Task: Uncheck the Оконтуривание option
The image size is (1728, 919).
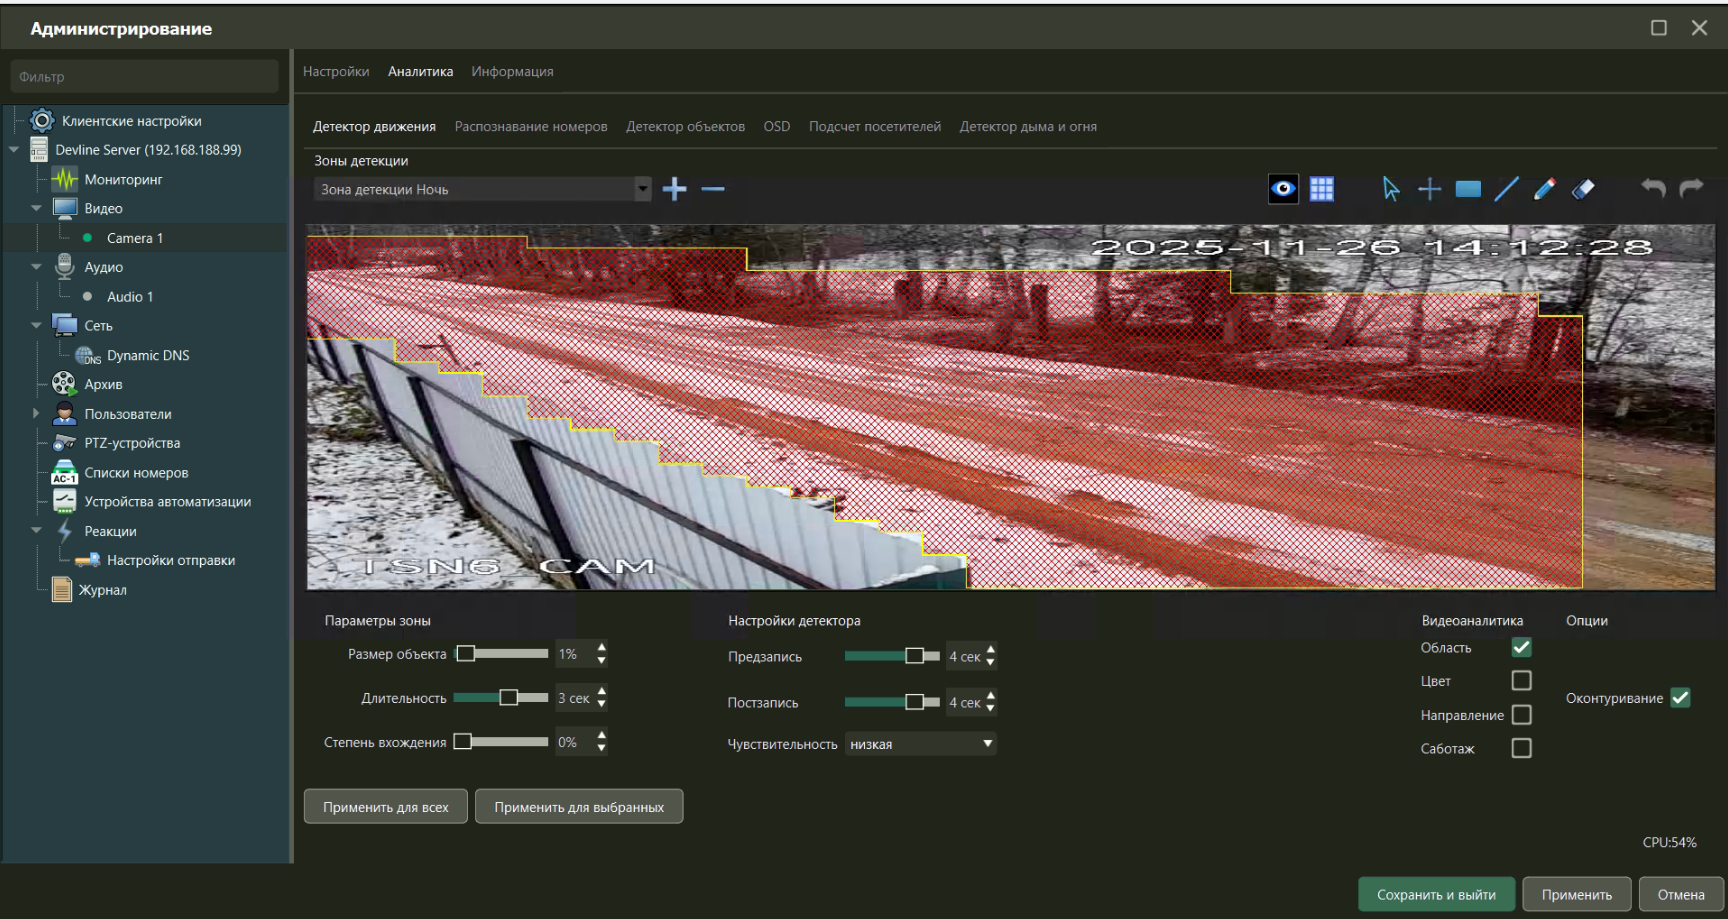Action: pyautogui.click(x=1680, y=698)
